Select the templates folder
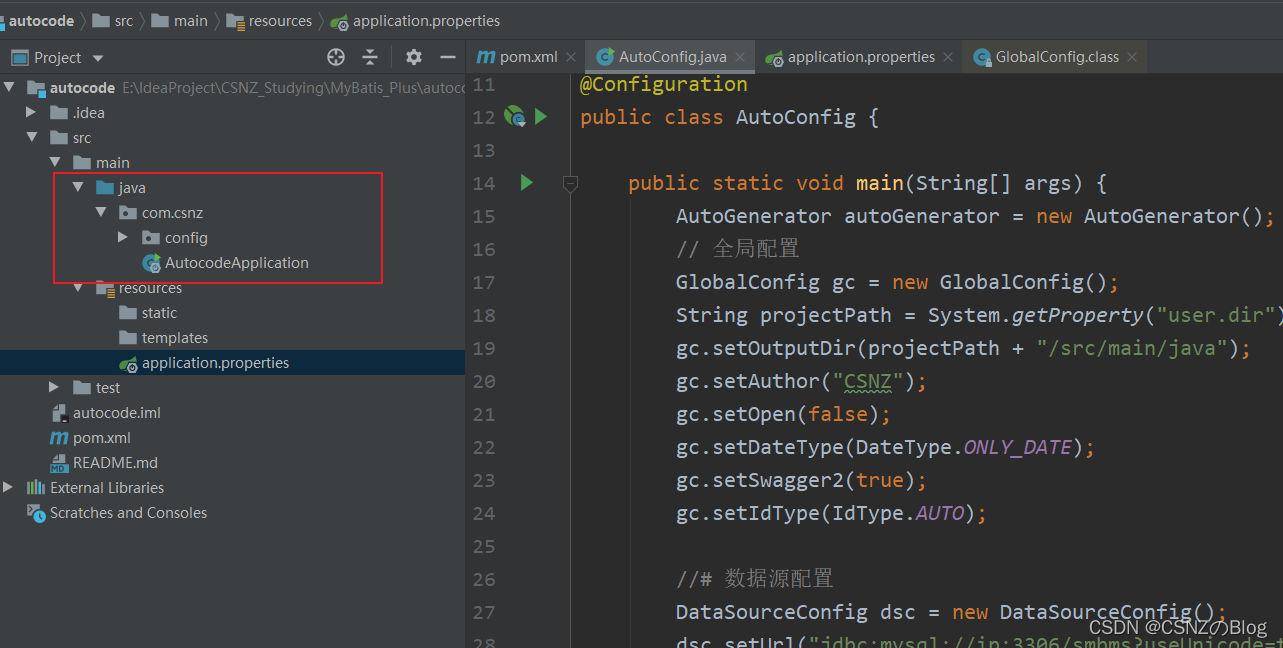The image size is (1283, 648). 175,338
